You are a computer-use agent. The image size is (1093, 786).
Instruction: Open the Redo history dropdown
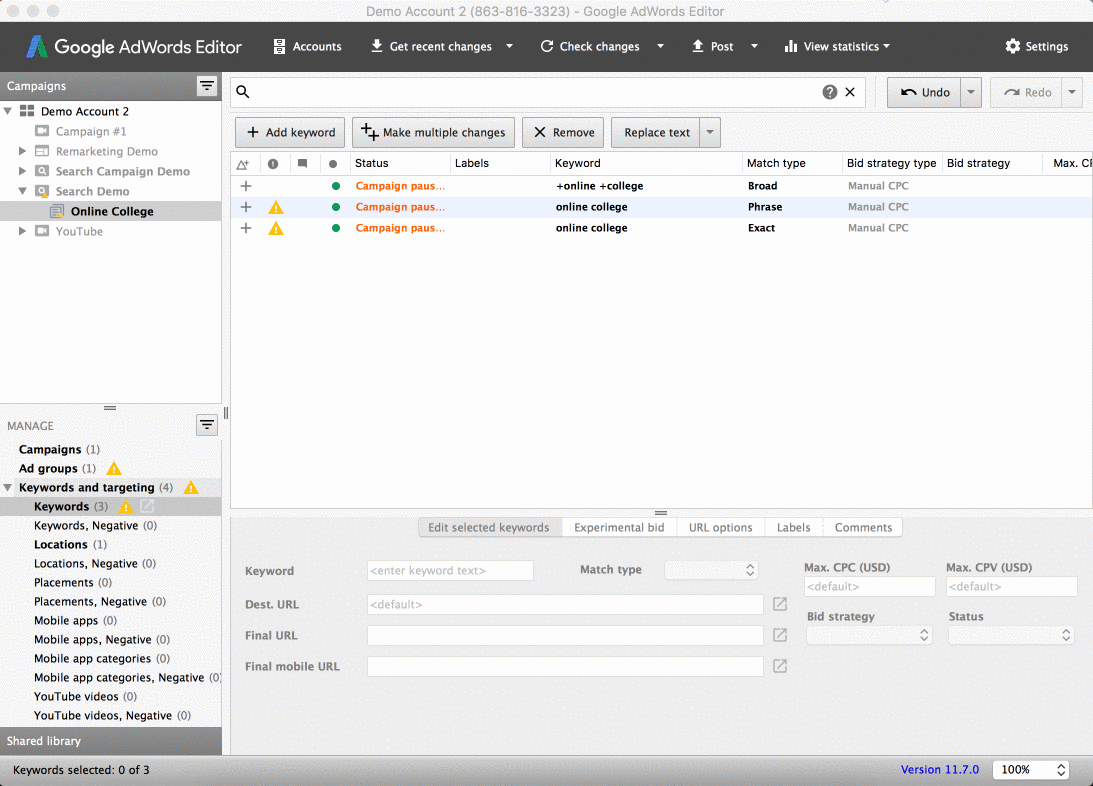1072,93
